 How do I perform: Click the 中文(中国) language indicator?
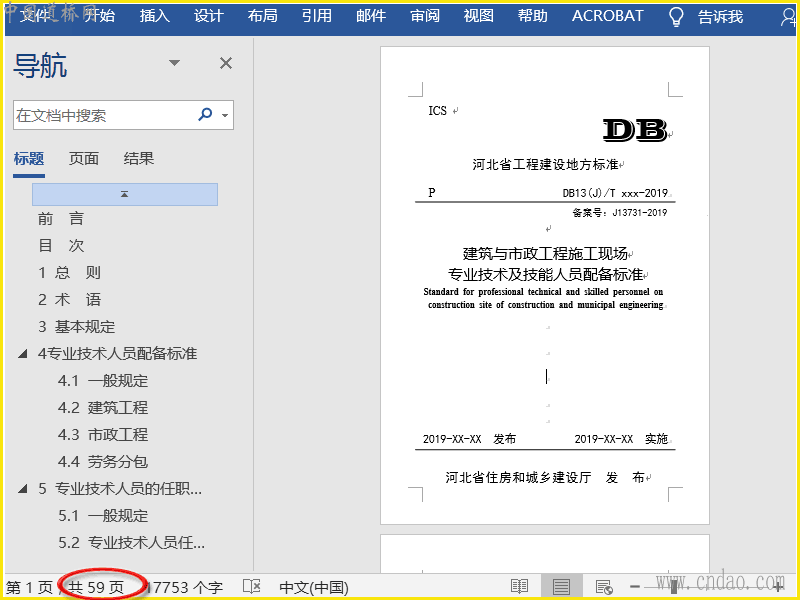point(314,587)
